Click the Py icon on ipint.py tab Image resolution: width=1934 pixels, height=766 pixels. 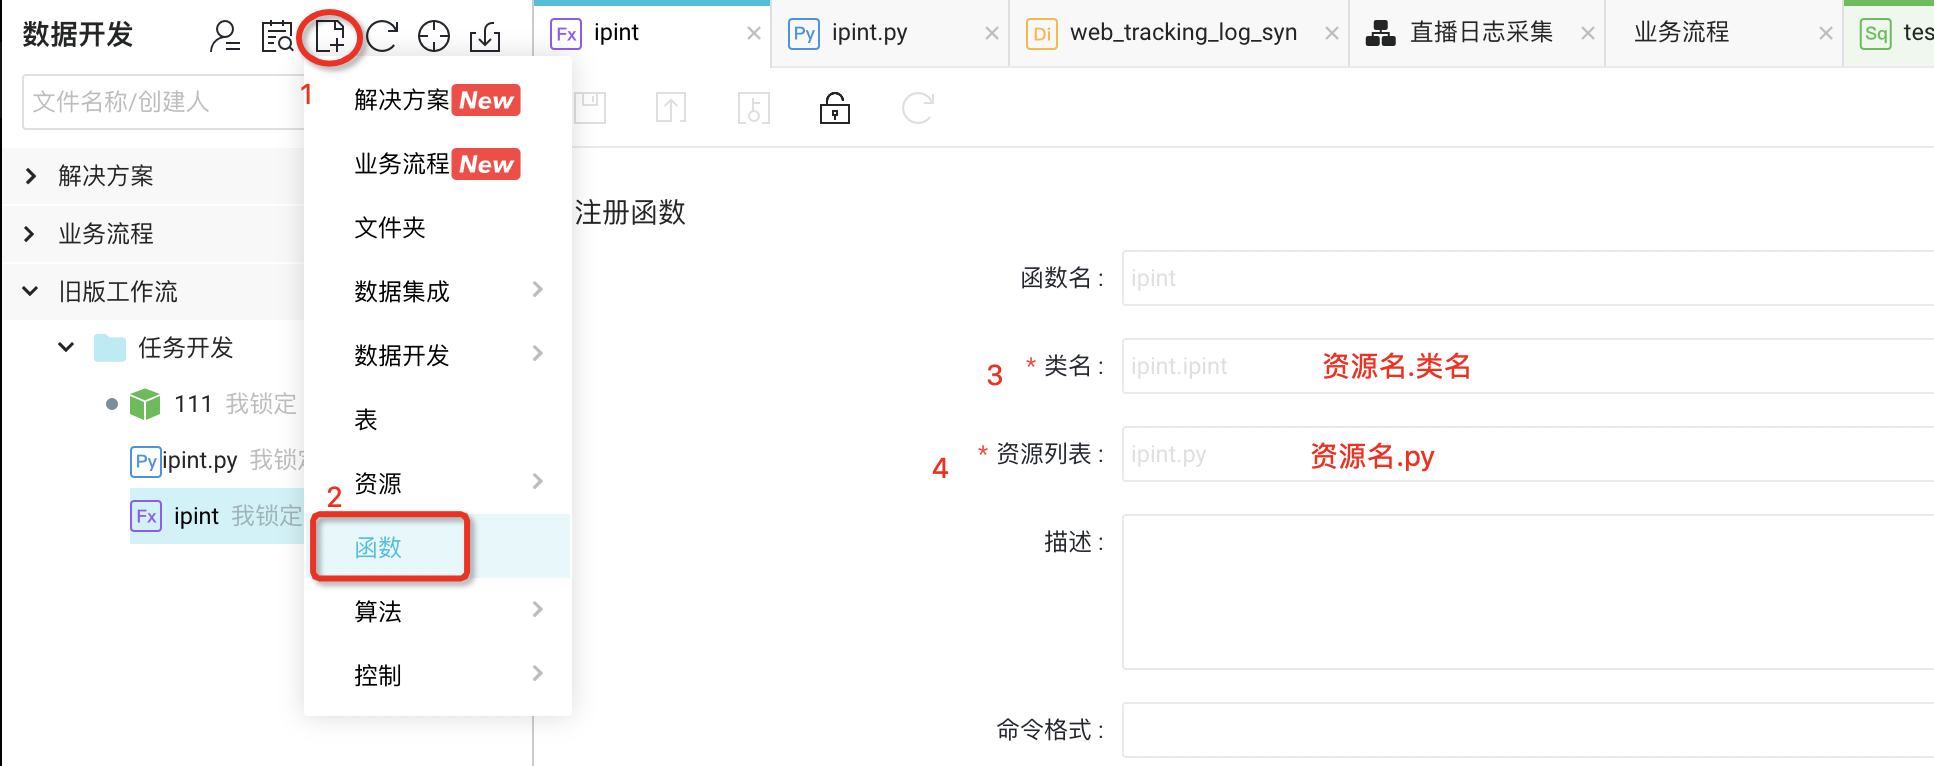(x=804, y=34)
